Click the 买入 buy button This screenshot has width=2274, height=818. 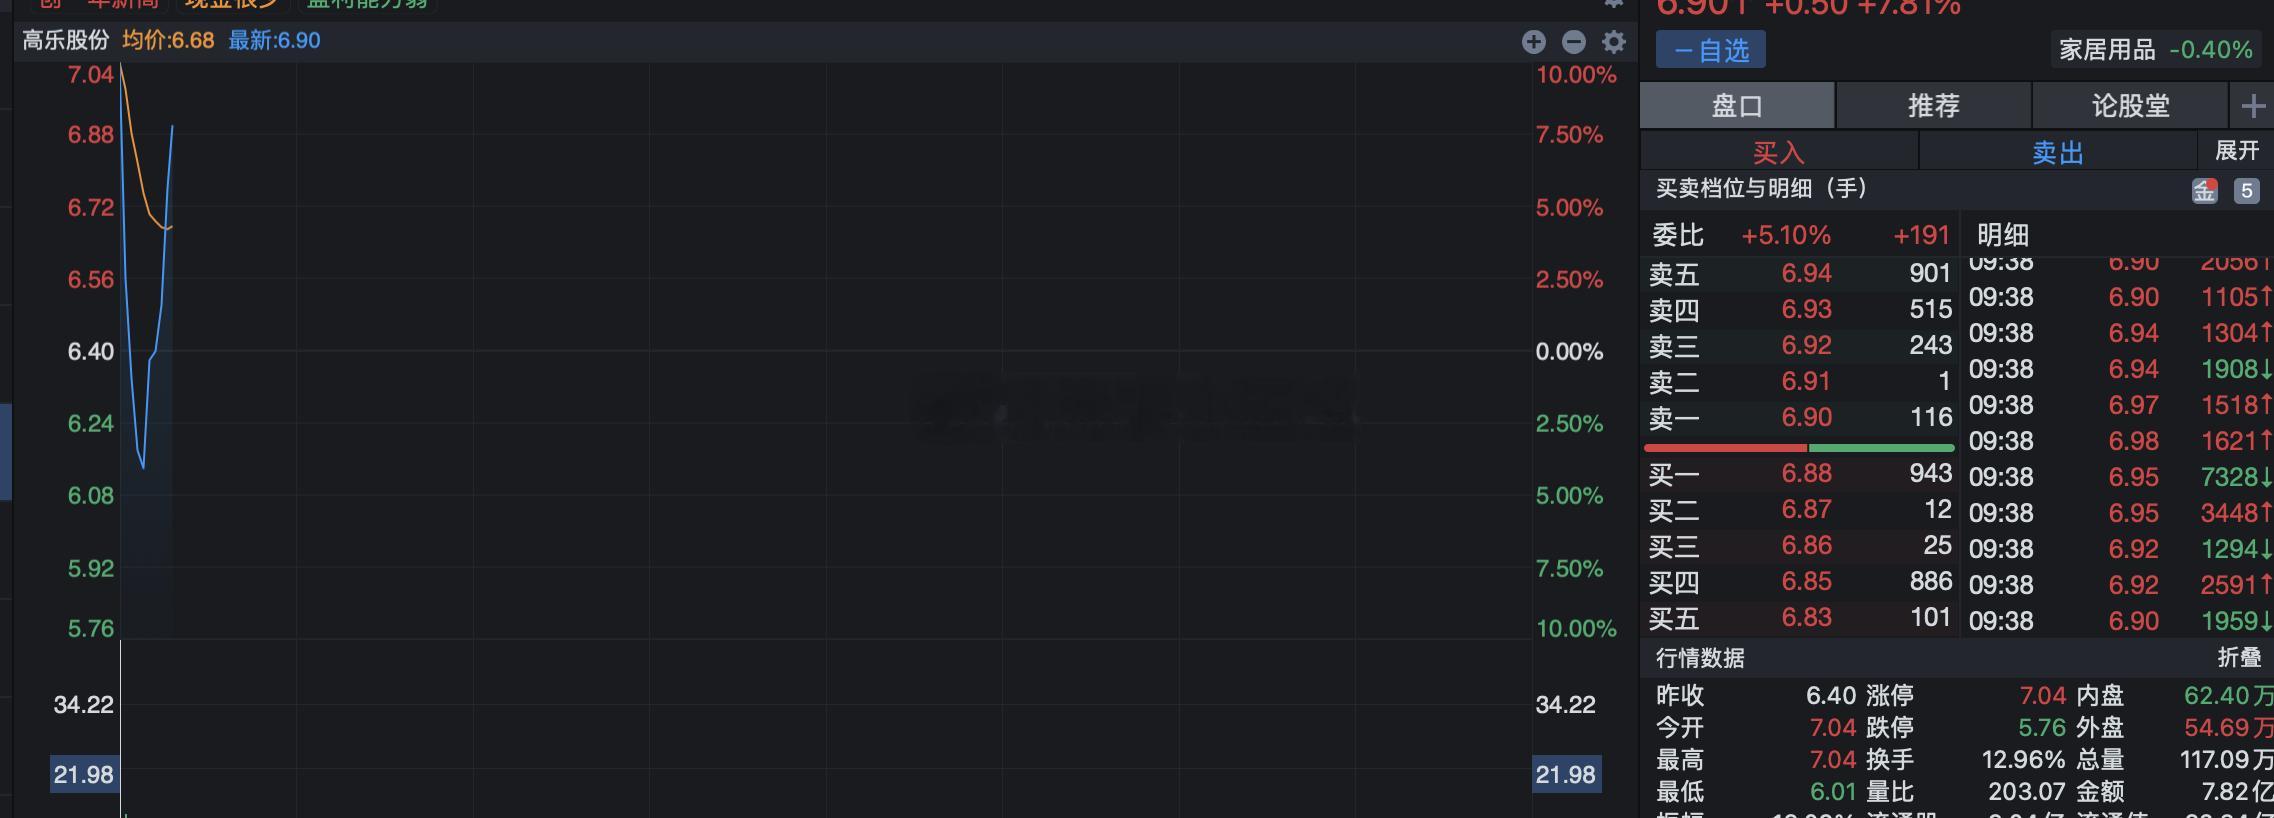(x=1778, y=152)
